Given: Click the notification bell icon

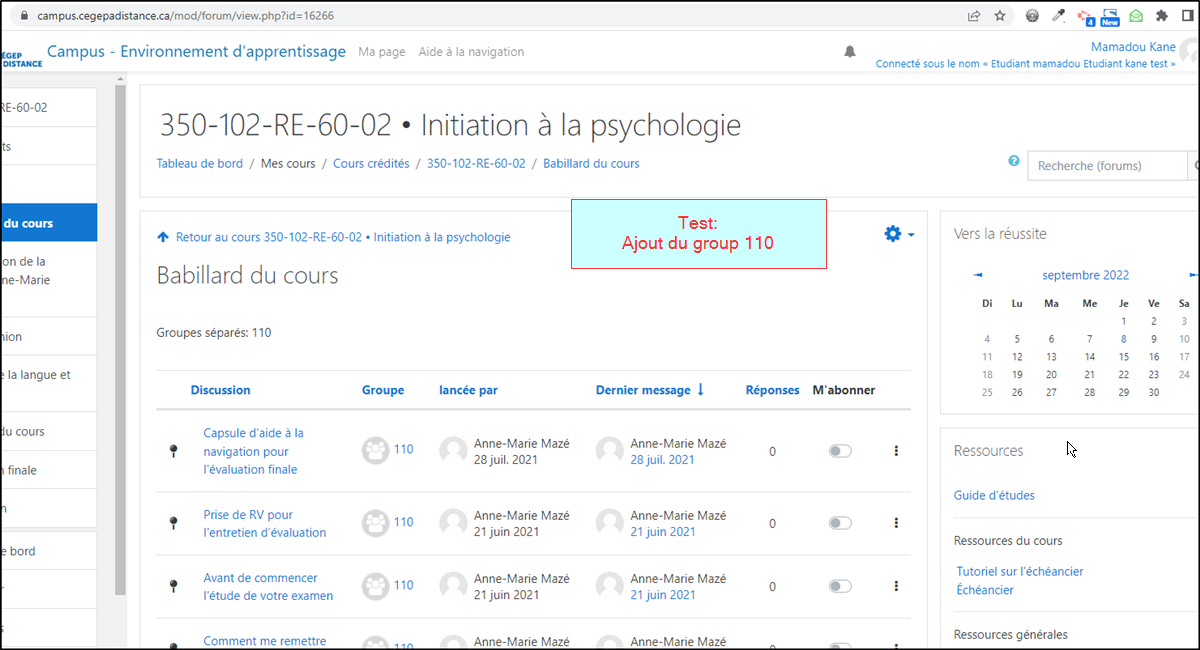Looking at the screenshot, I should tap(850, 52).
